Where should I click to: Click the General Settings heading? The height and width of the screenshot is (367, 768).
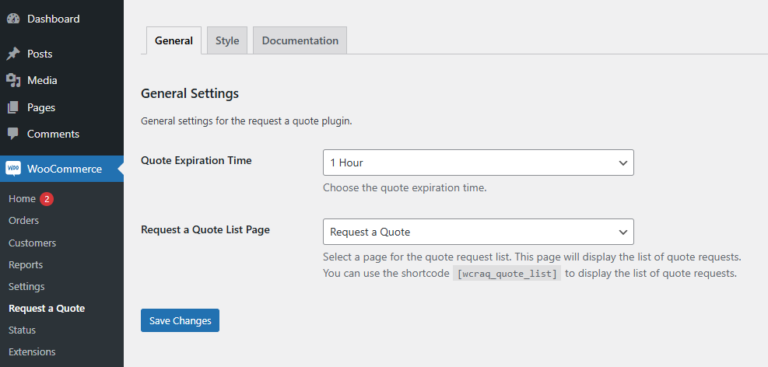[190, 93]
